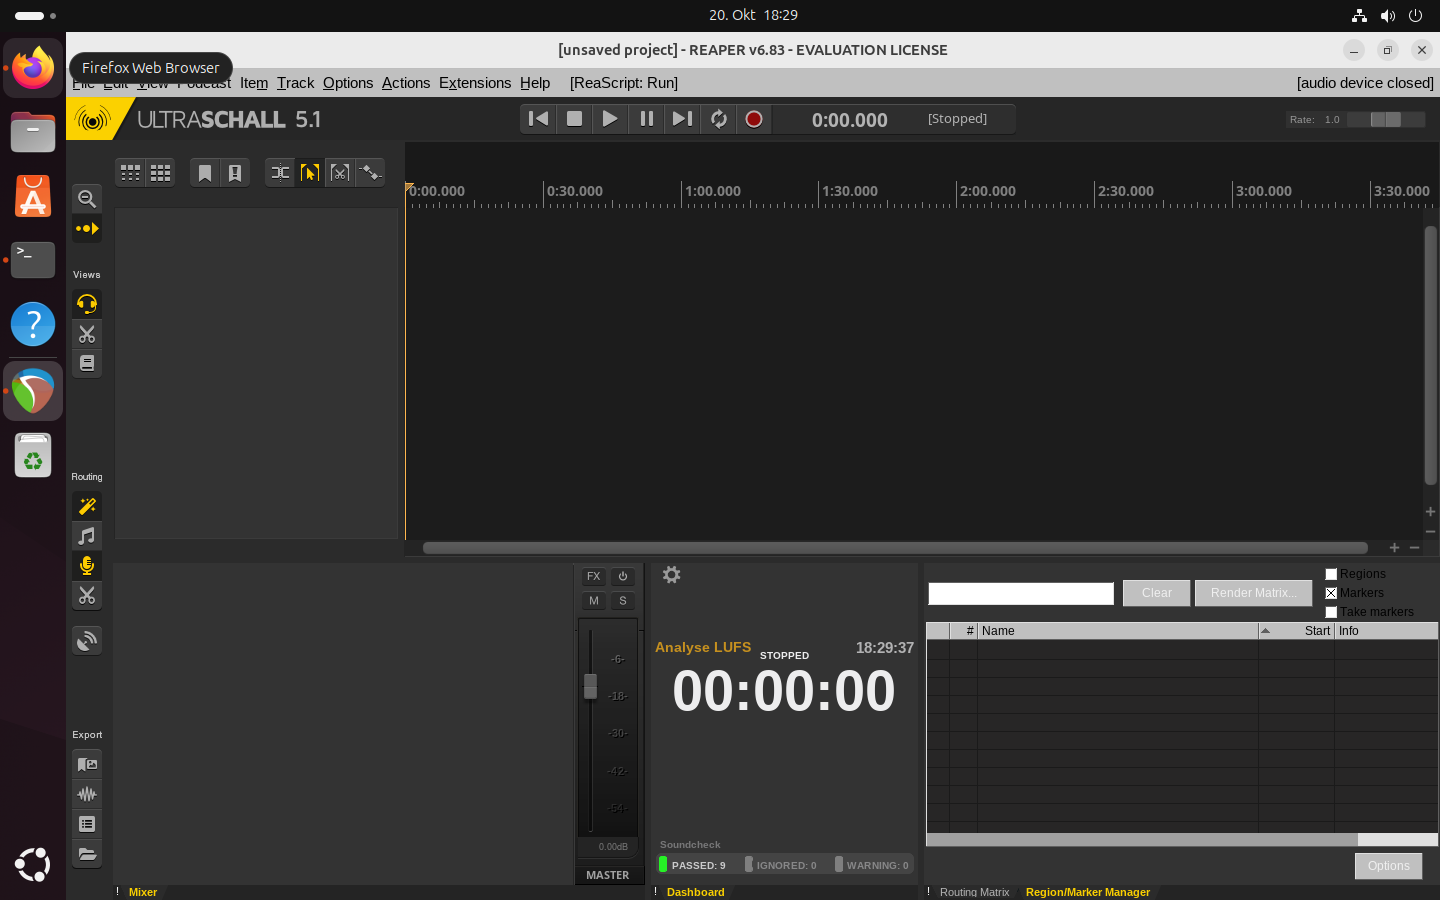Screen dimensions: 1440x900
Task: Enable the Take markers checkbox
Action: click(x=1331, y=612)
